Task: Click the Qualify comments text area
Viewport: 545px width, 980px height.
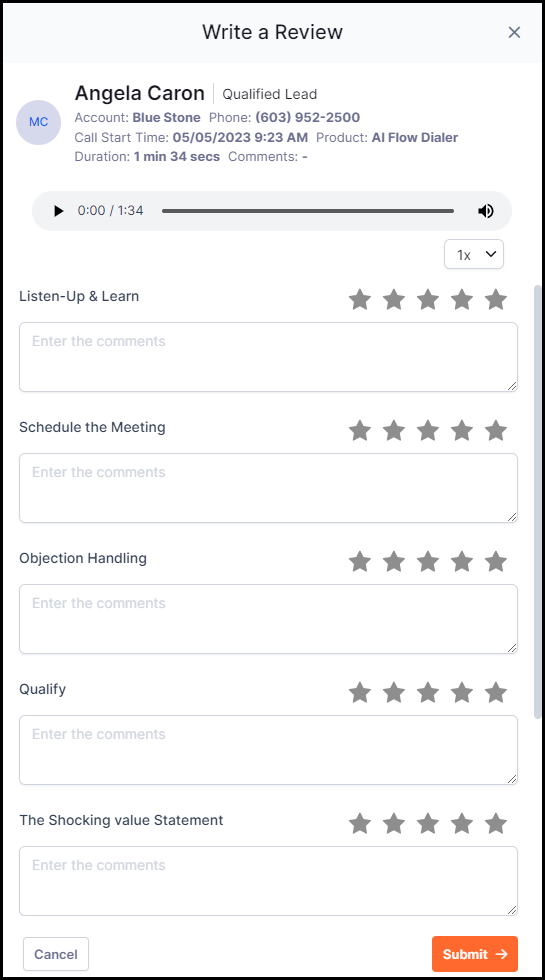Action: tap(268, 750)
